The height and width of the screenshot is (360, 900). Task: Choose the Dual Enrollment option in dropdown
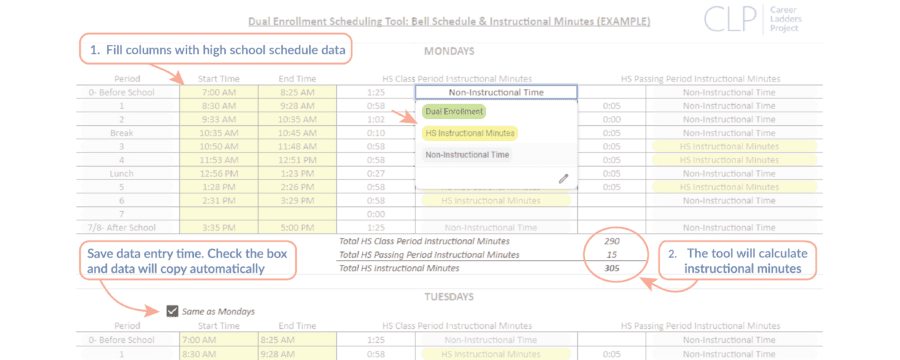point(454,111)
